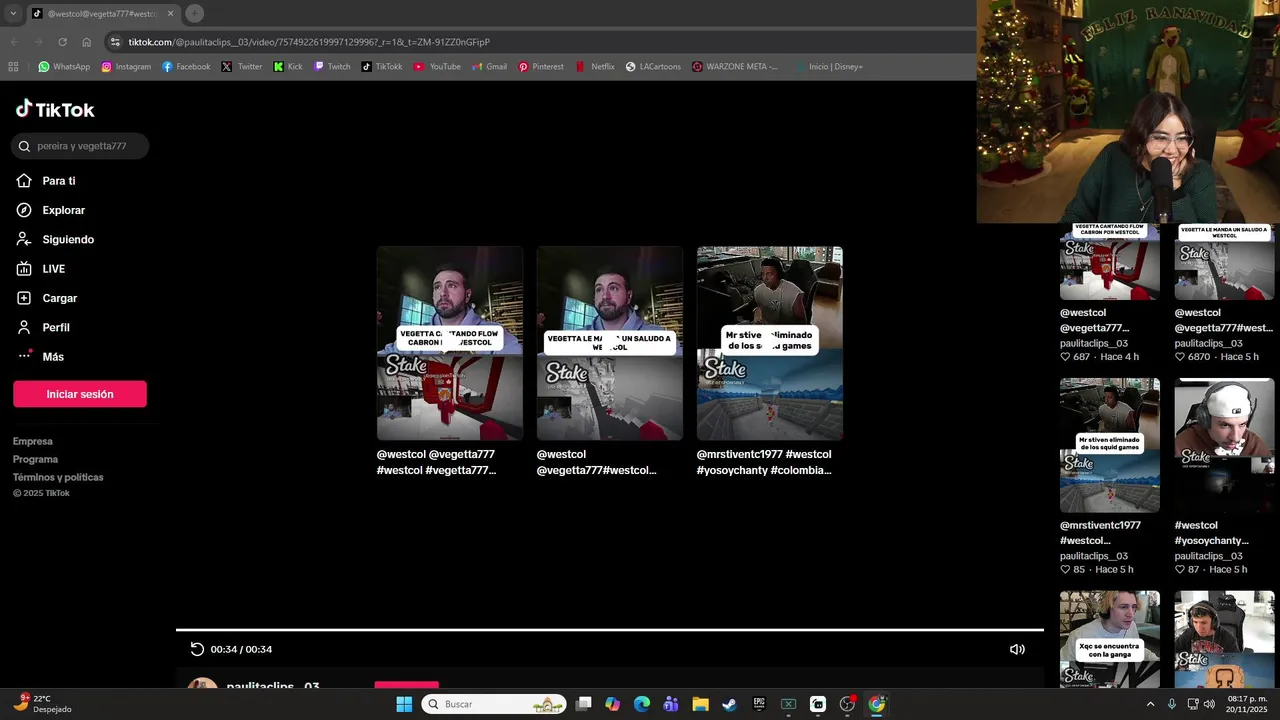
Task: Replay the video with the restart icon
Action: pyautogui.click(x=197, y=649)
